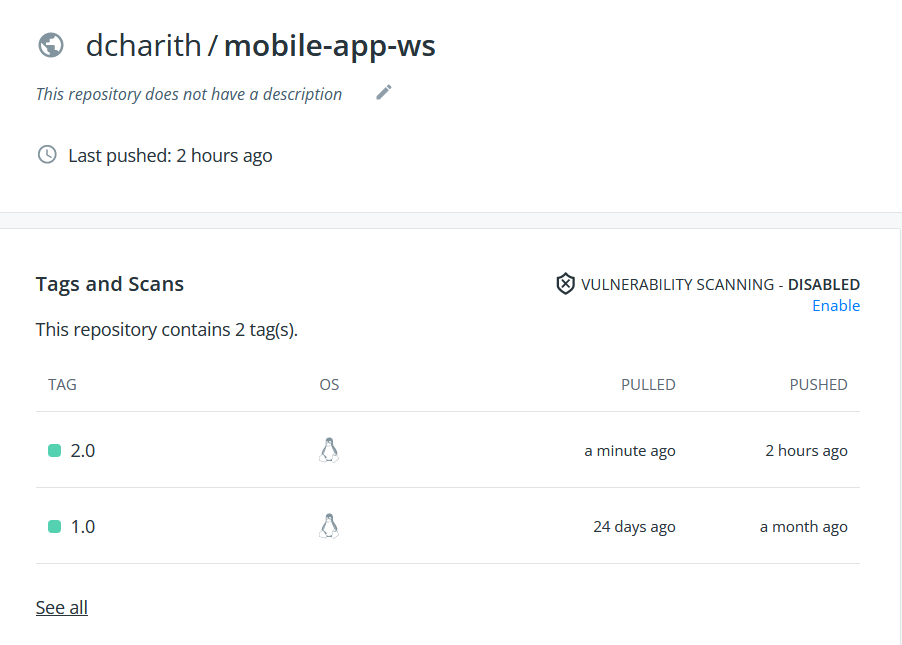This screenshot has height=645, width=902.
Task: Click 'This repository does not have a description' text
Action: pyautogui.click(x=189, y=94)
